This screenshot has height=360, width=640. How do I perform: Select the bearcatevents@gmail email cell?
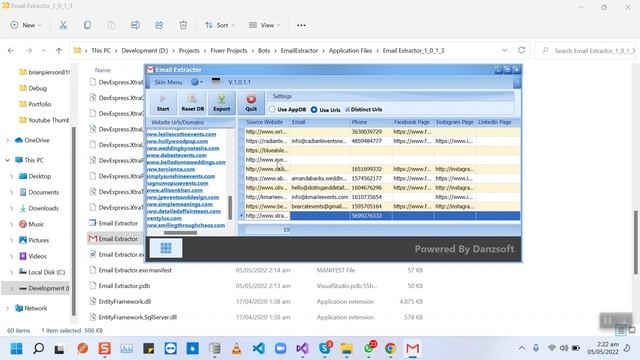coord(320,206)
